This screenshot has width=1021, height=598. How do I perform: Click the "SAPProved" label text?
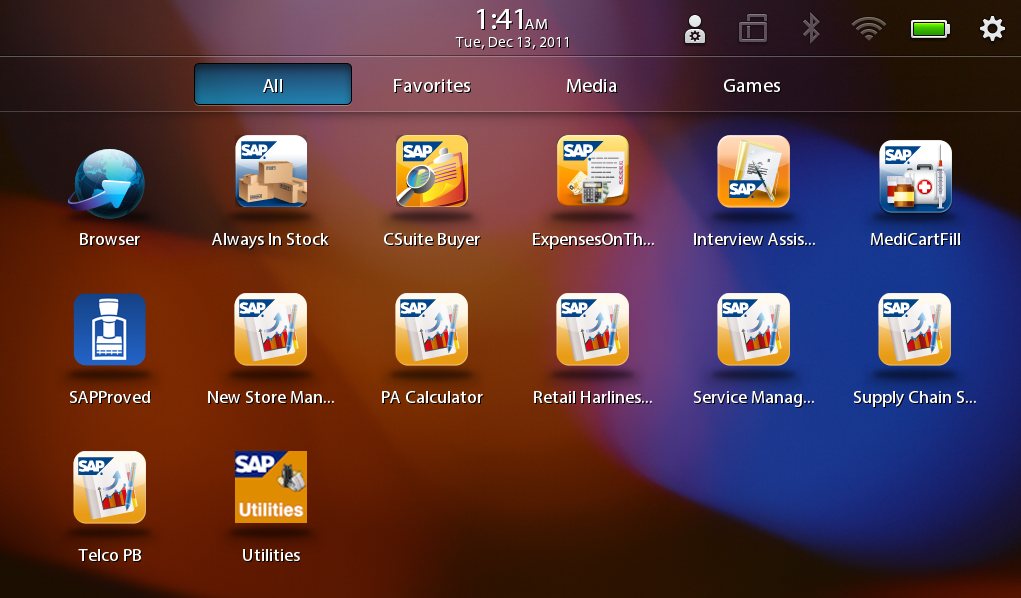click(110, 397)
